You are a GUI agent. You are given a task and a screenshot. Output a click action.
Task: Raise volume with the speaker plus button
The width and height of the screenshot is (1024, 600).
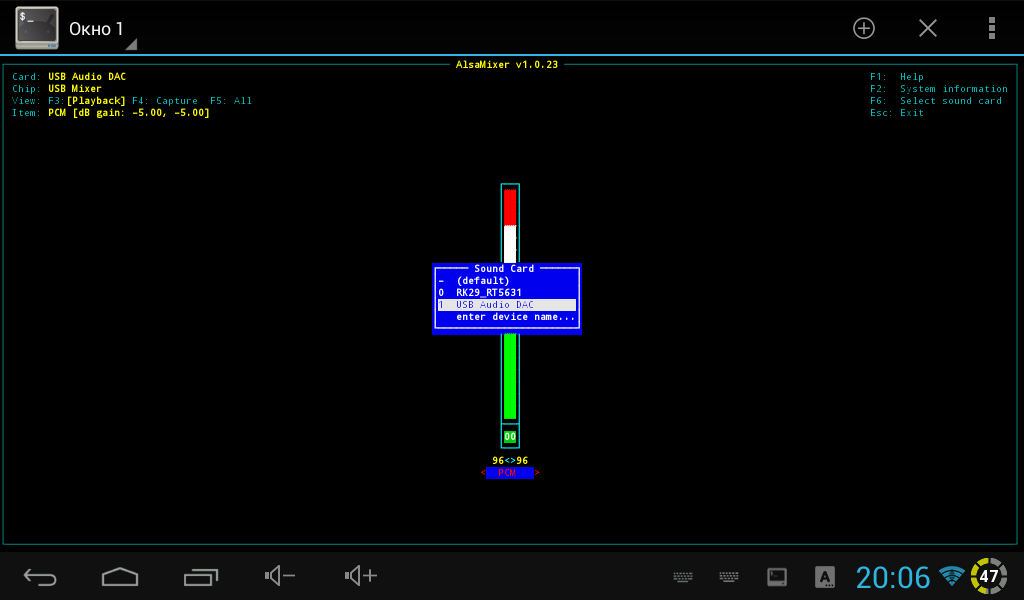pyautogui.click(x=361, y=576)
